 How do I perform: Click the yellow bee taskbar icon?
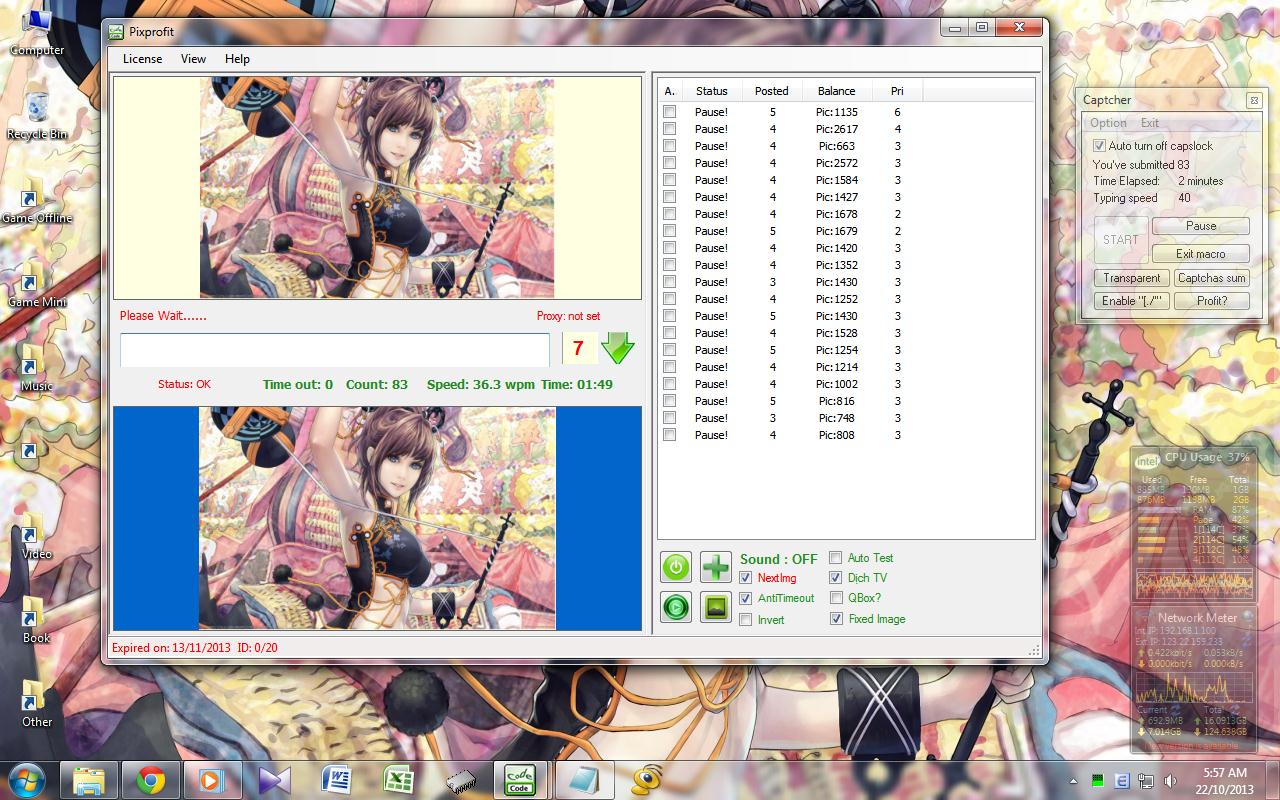pyautogui.click(x=646, y=779)
